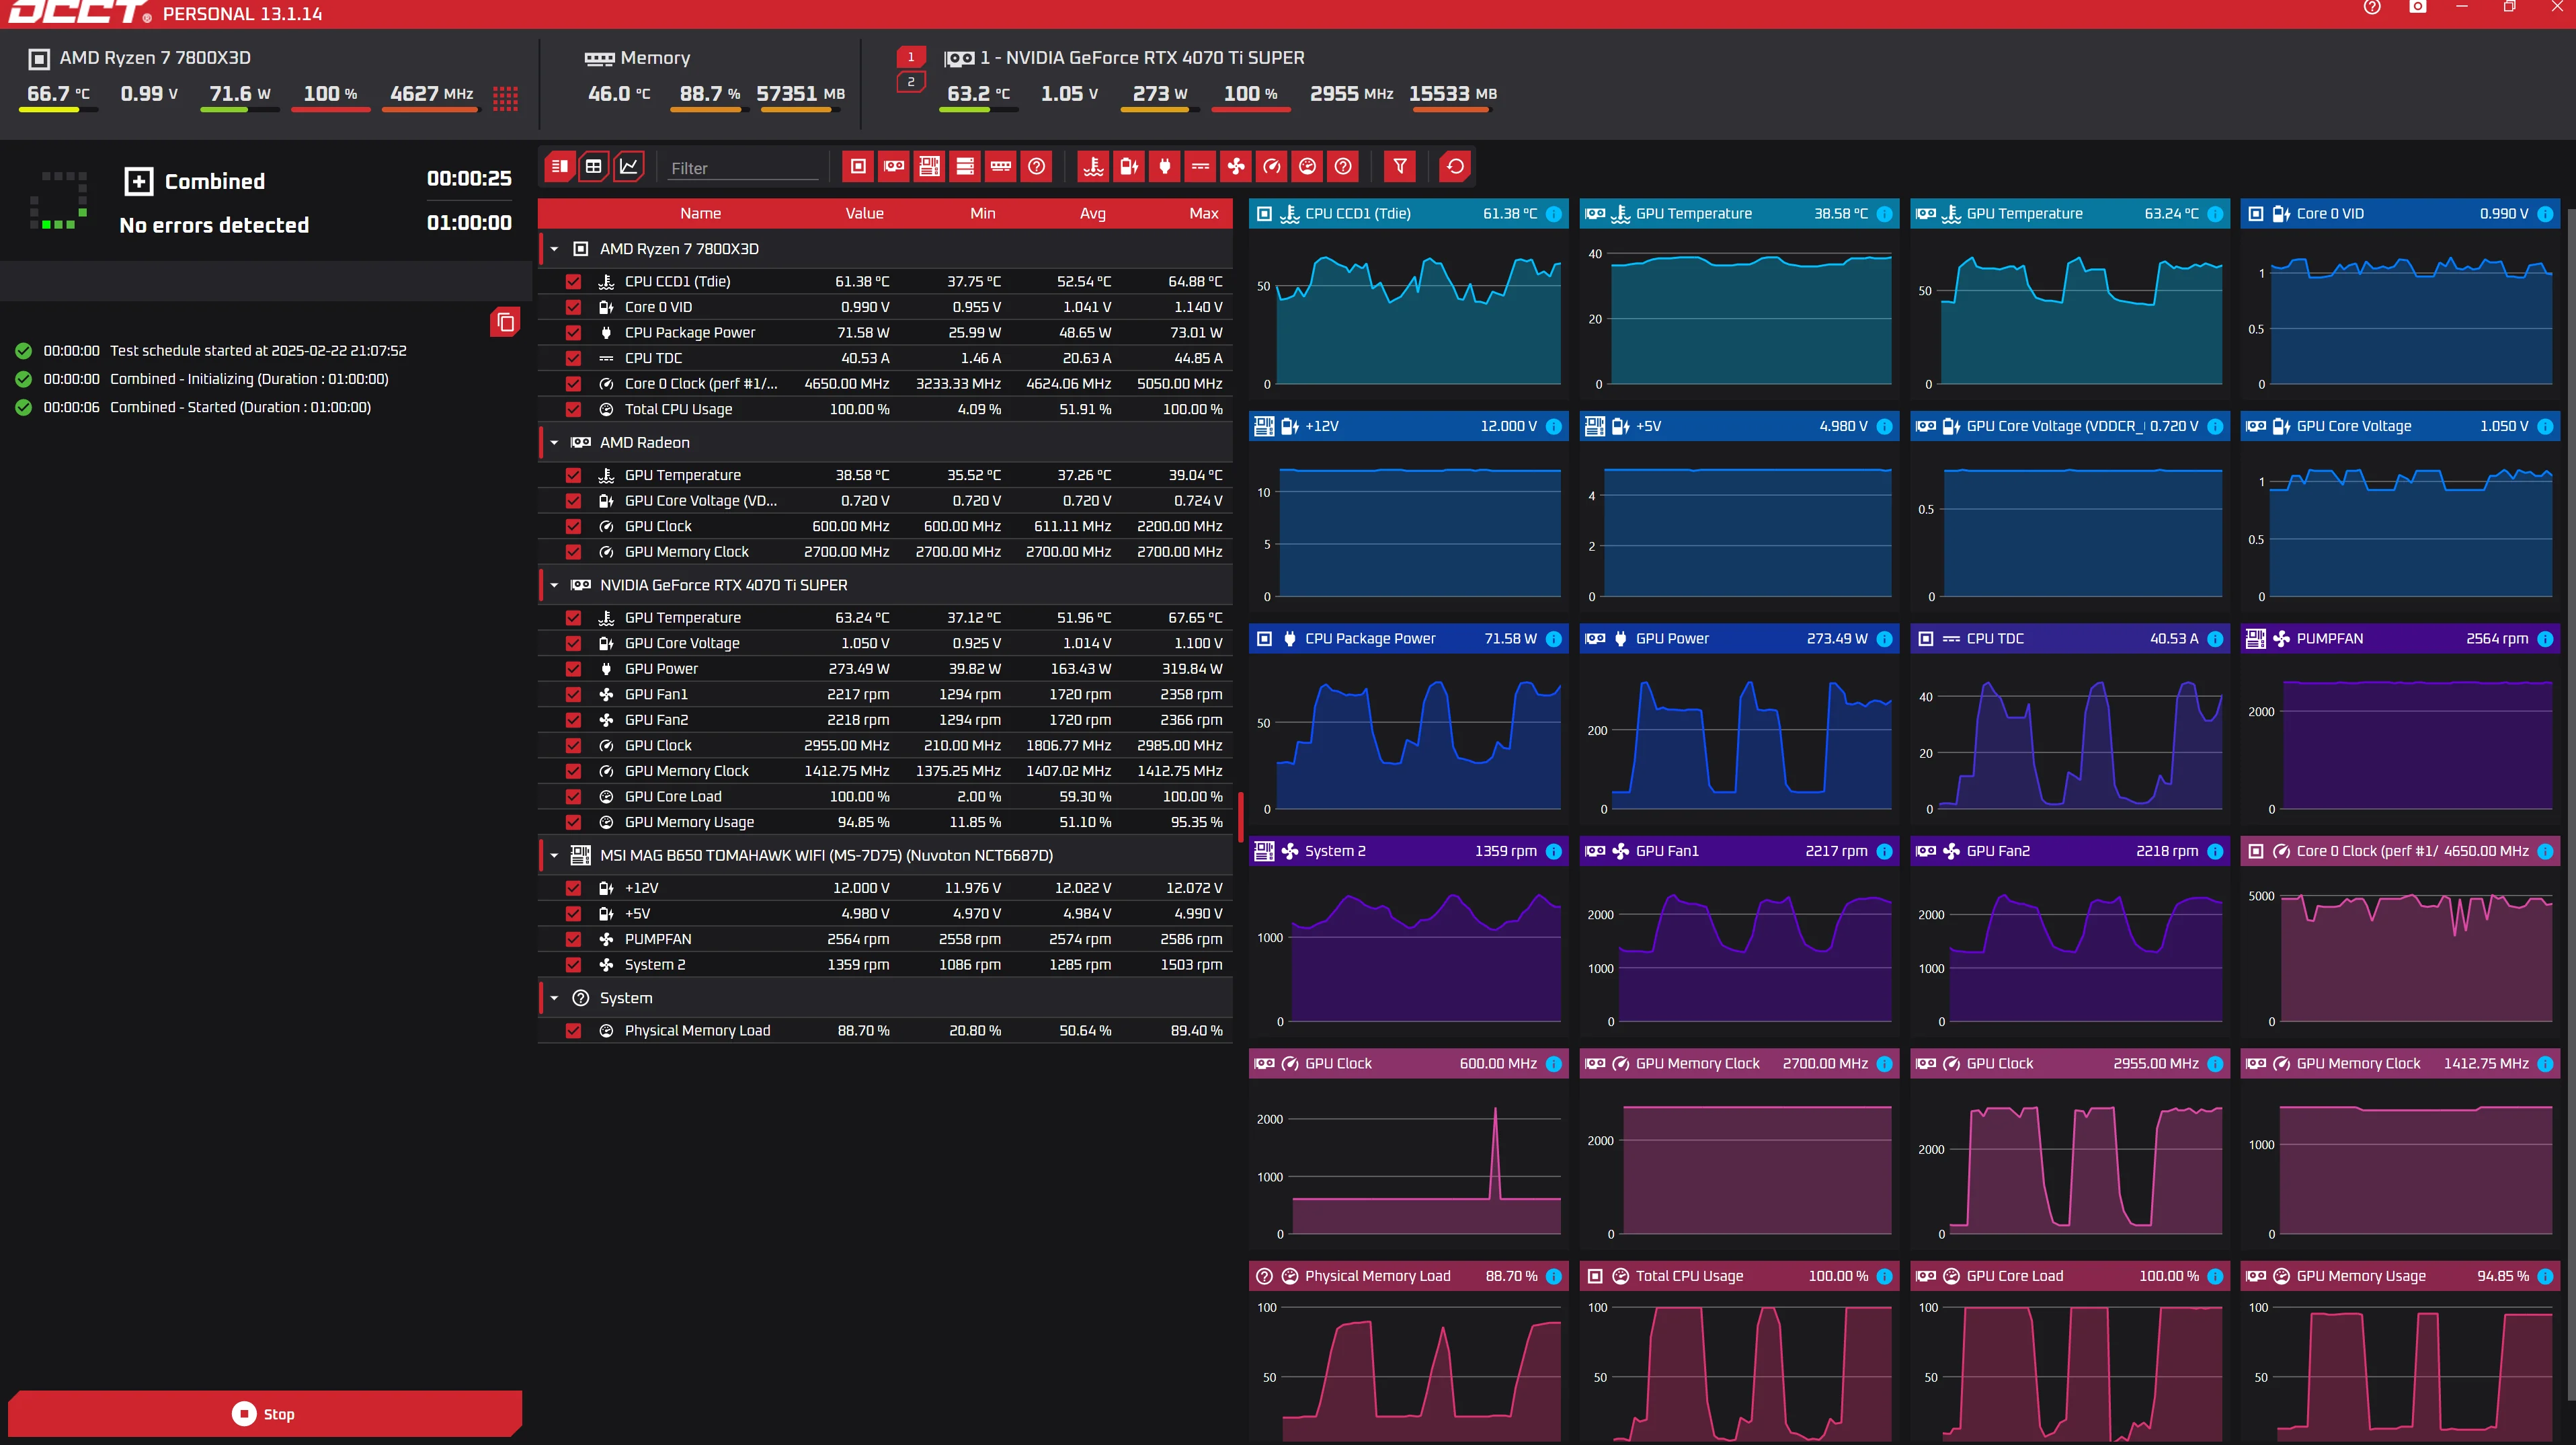Toggle the memory module filter icon

coord(1001,167)
